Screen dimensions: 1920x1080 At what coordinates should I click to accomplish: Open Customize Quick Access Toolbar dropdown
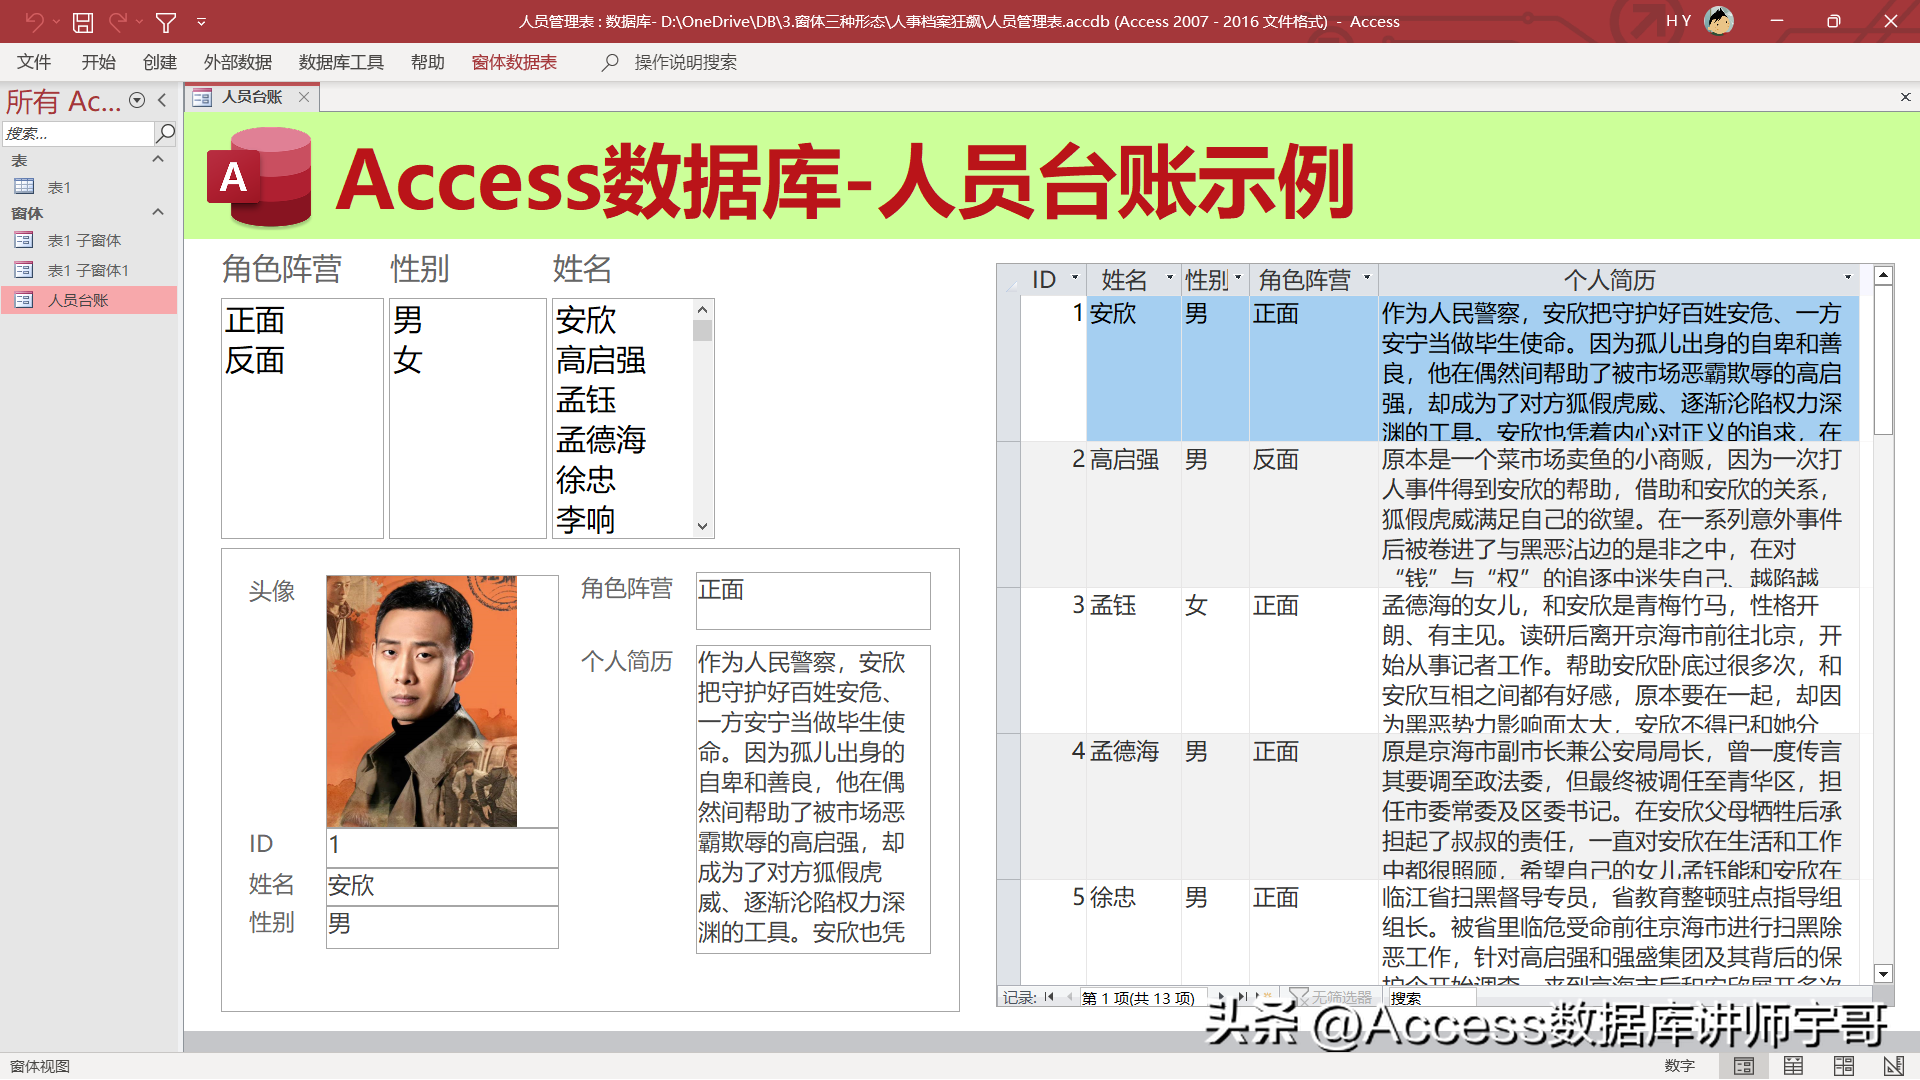pos(201,21)
